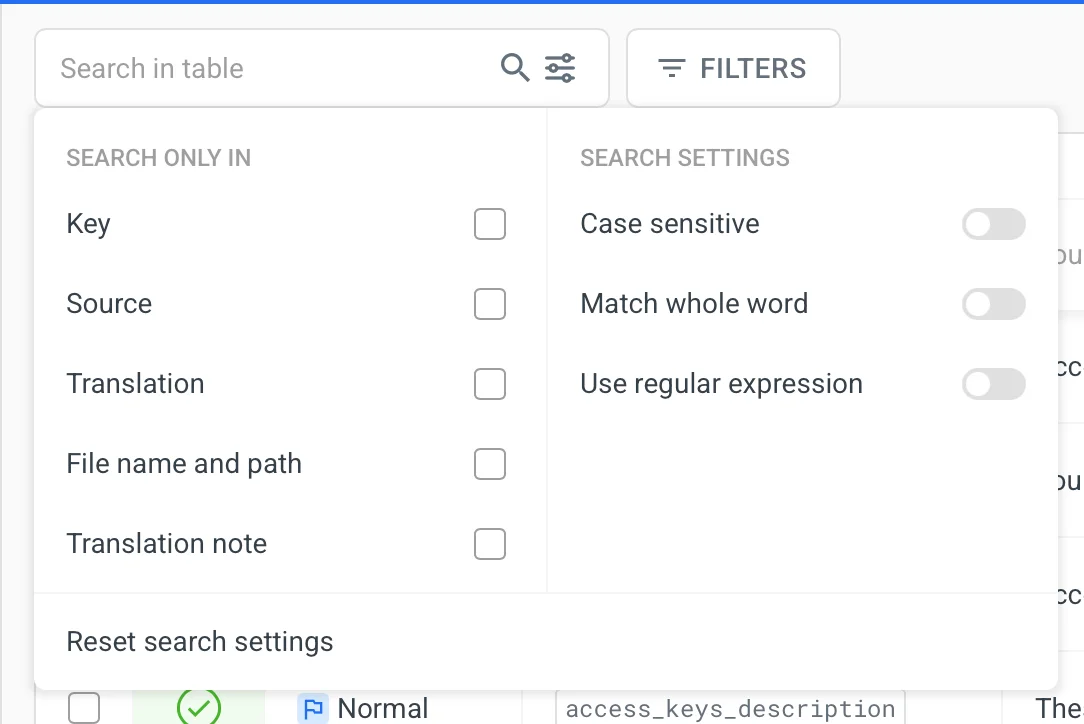Check the Translation note checkbox
The width and height of the screenshot is (1084, 724).
tap(490, 544)
